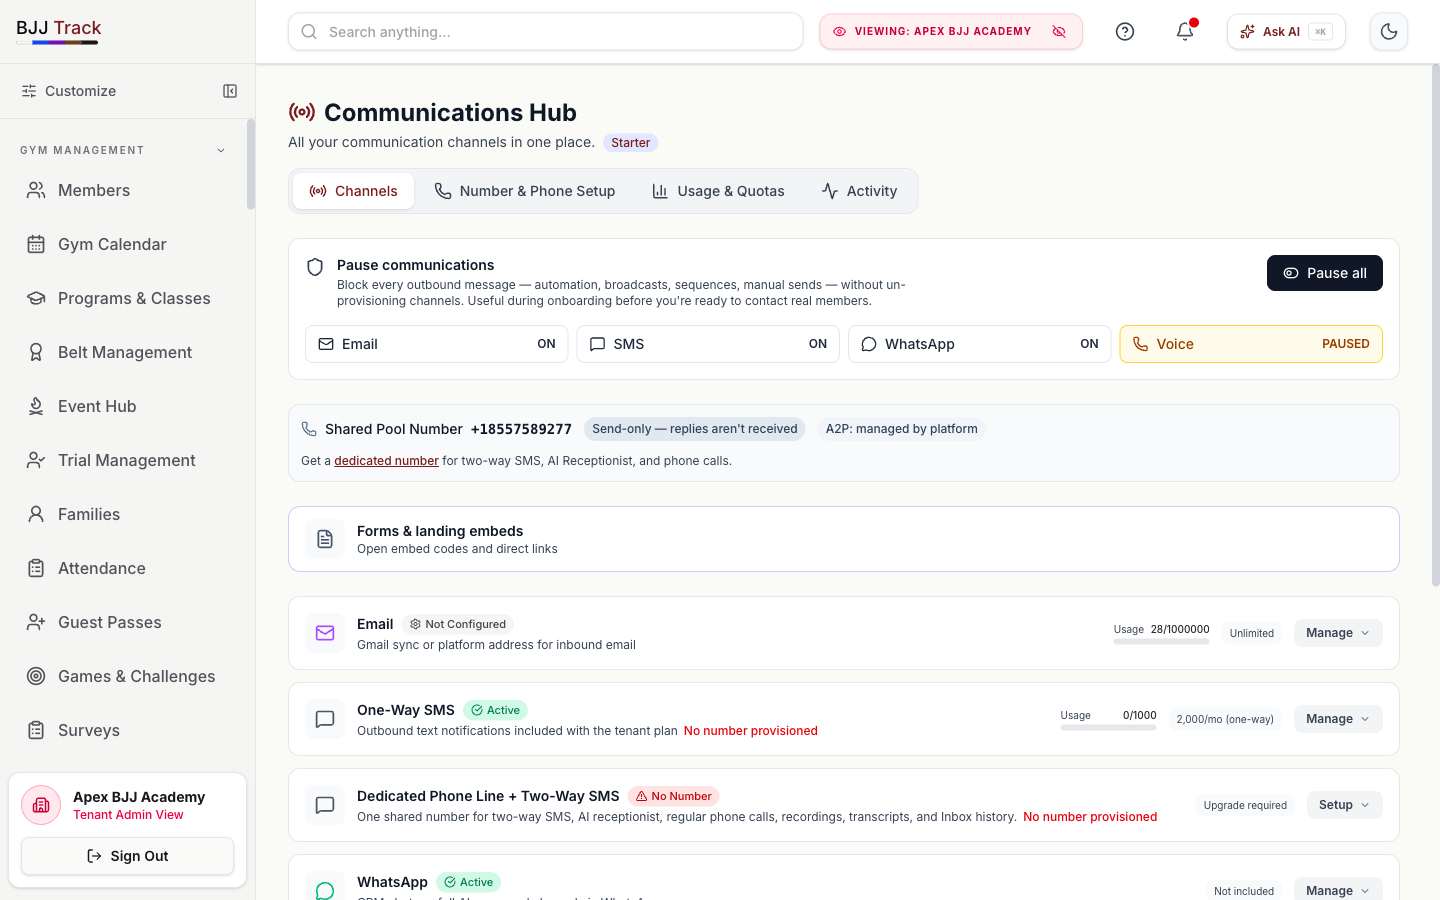The width and height of the screenshot is (1440, 900).
Task: Open the Ask AI button
Action: pyautogui.click(x=1286, y=32)
